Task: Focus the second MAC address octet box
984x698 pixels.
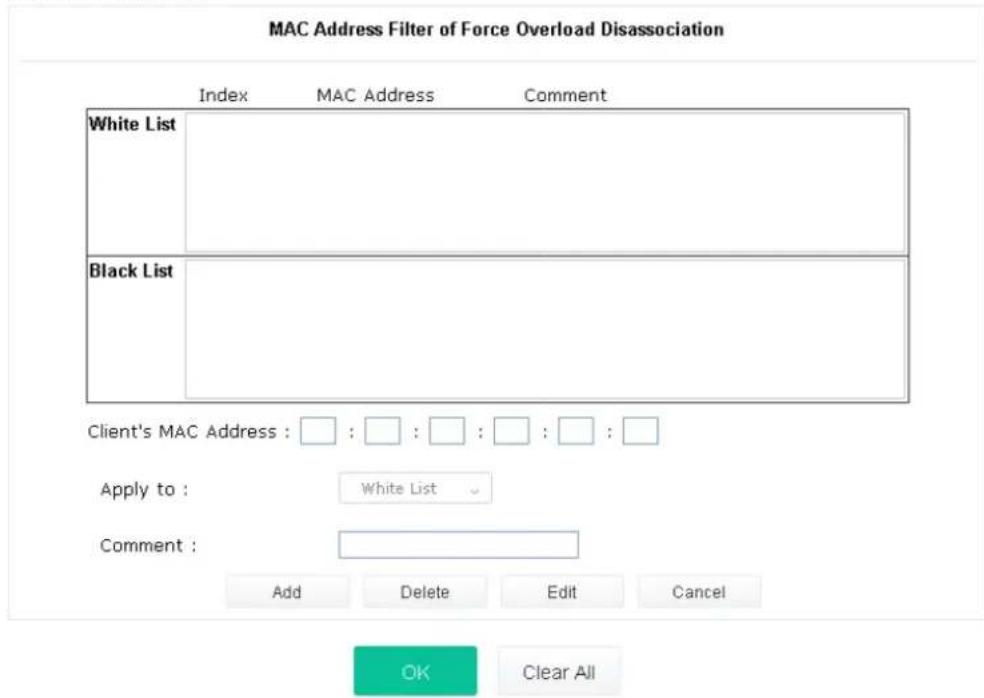Action: pyautogui.click(x=382, y=431)
